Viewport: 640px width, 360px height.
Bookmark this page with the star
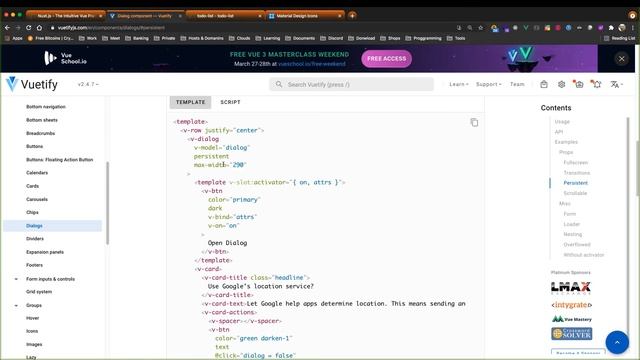(x=481, y=28)
